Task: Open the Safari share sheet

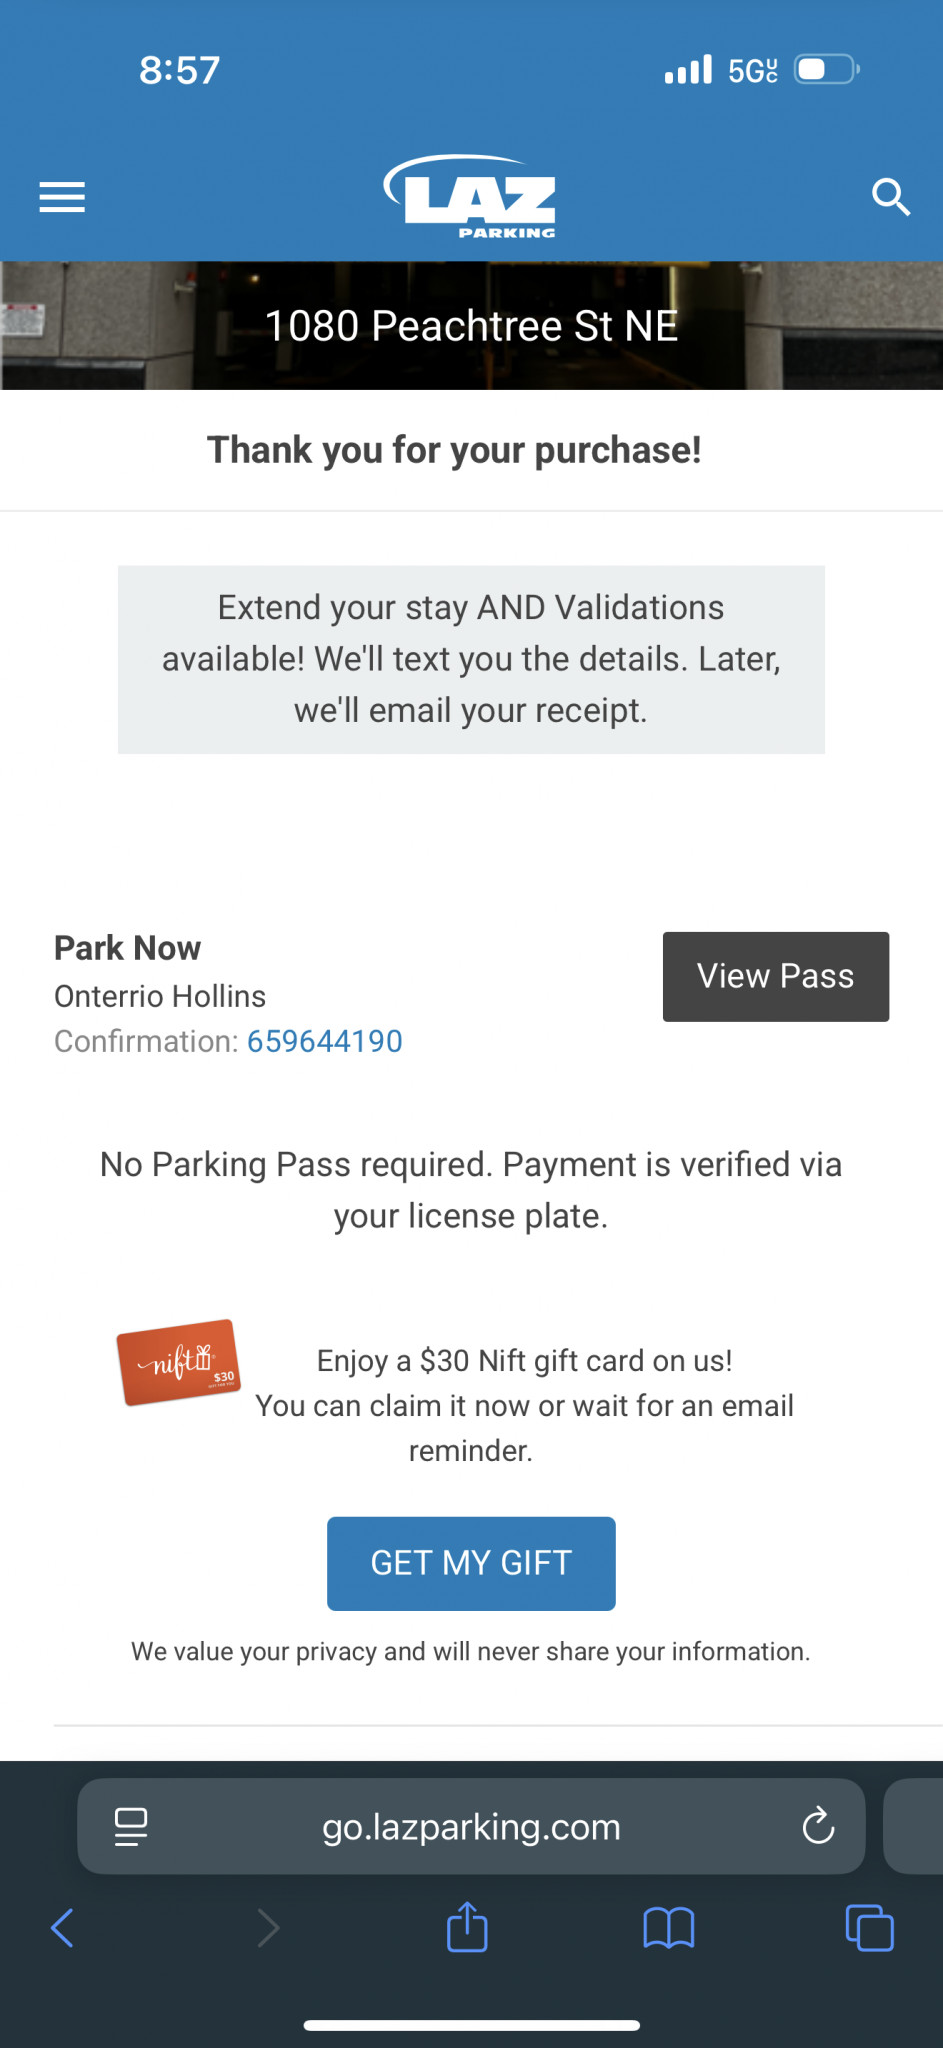Action: coord(467,1927)
